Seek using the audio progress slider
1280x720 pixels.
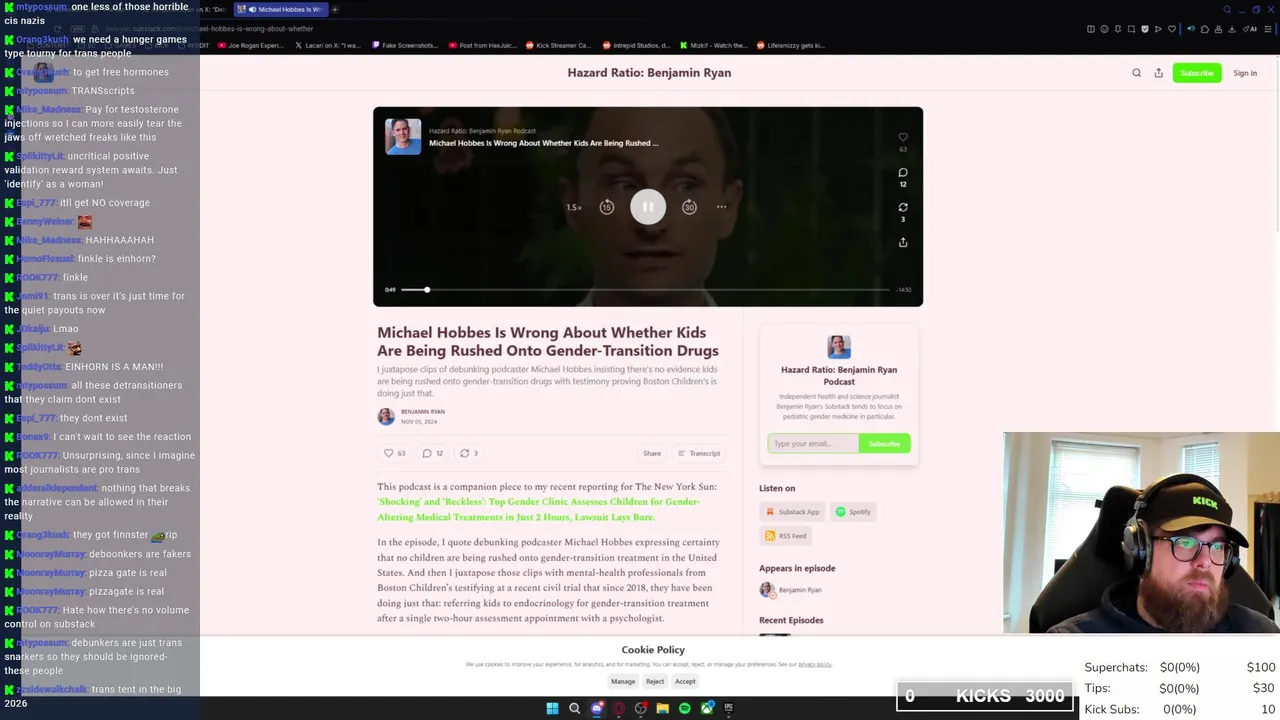[645, 290]
